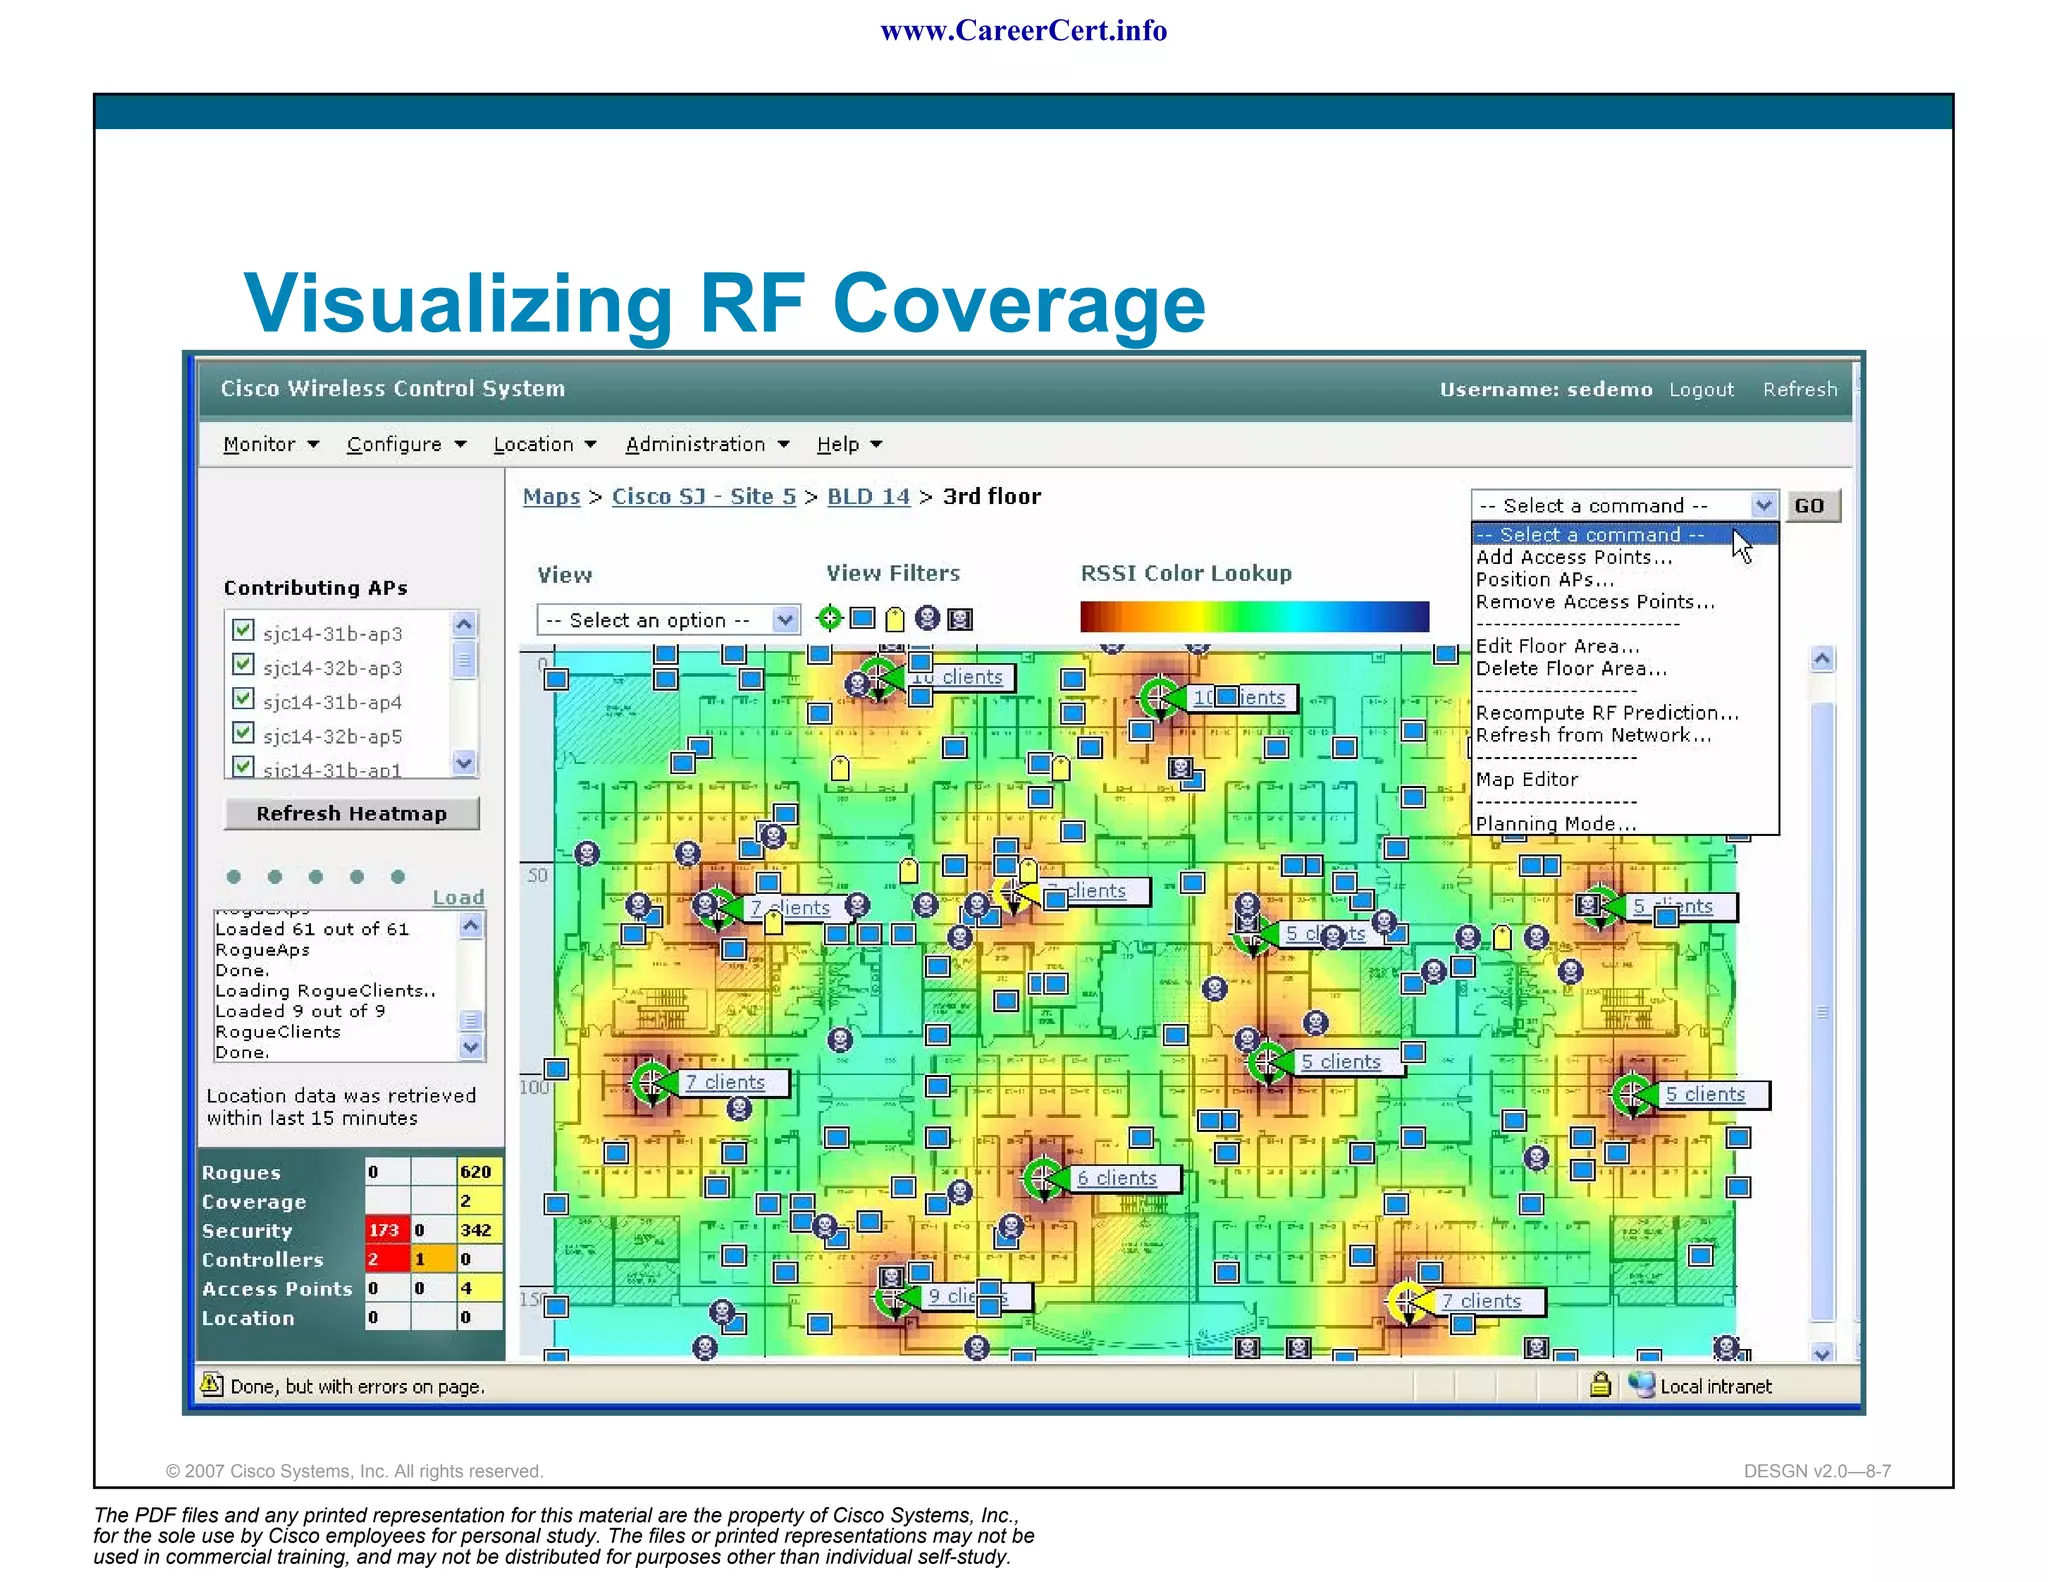Open the View 'Select an option' dropdown
The image size is (2048, 1582).
[668, 620]
